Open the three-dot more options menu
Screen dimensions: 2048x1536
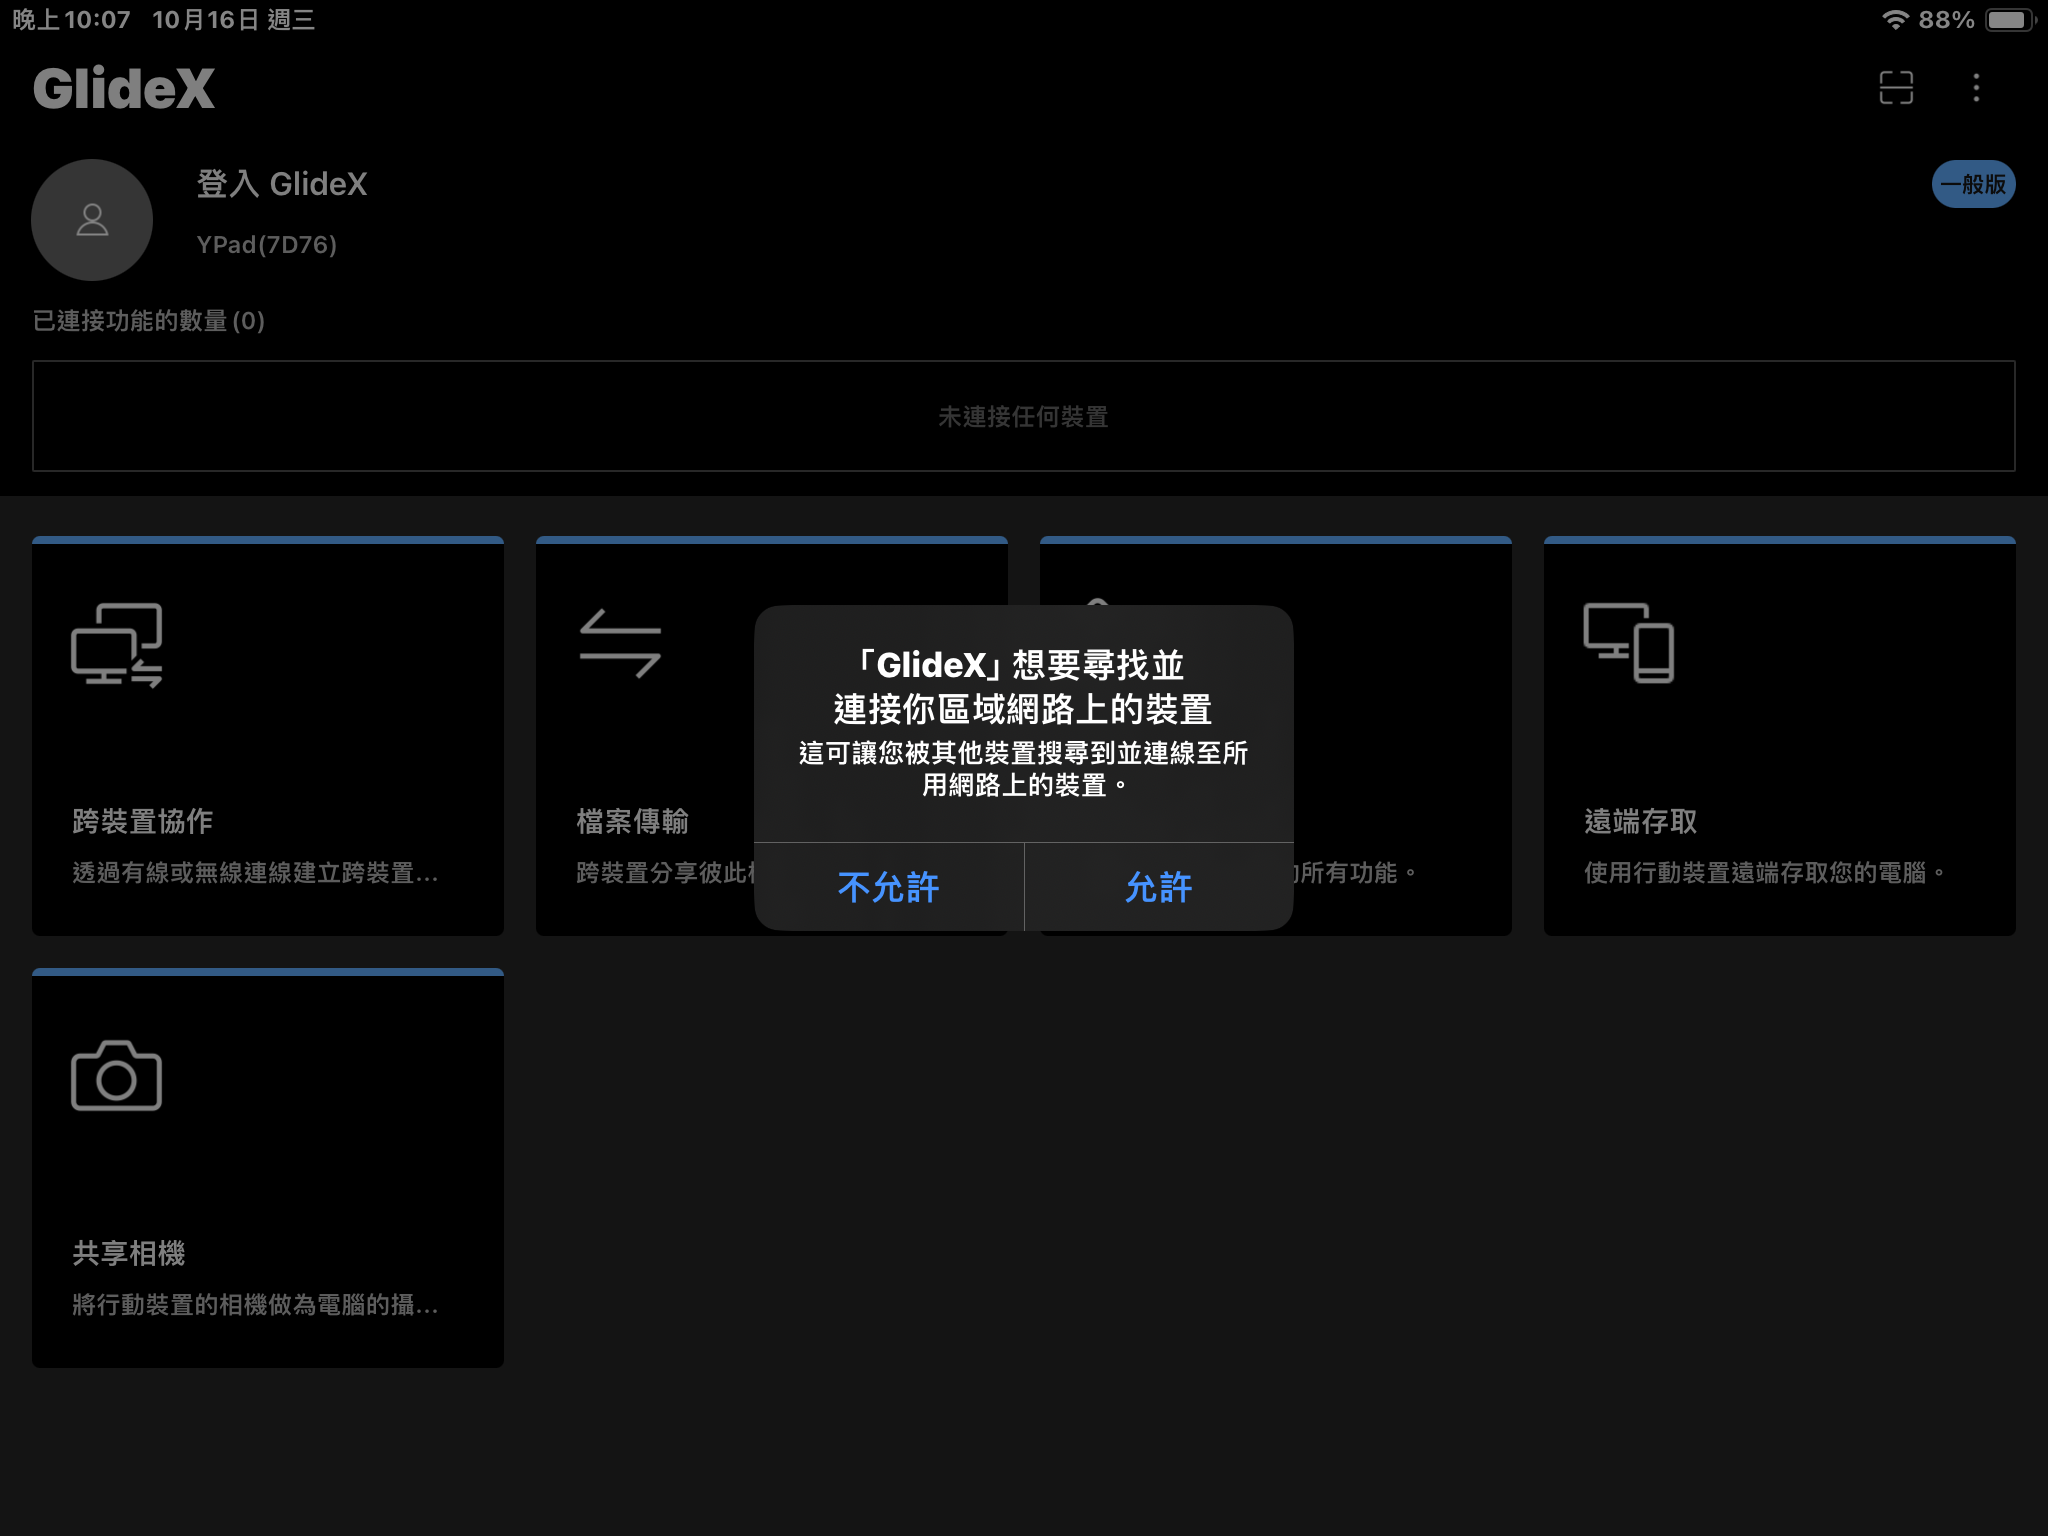pyautogui.click(x=1976, y=88)
